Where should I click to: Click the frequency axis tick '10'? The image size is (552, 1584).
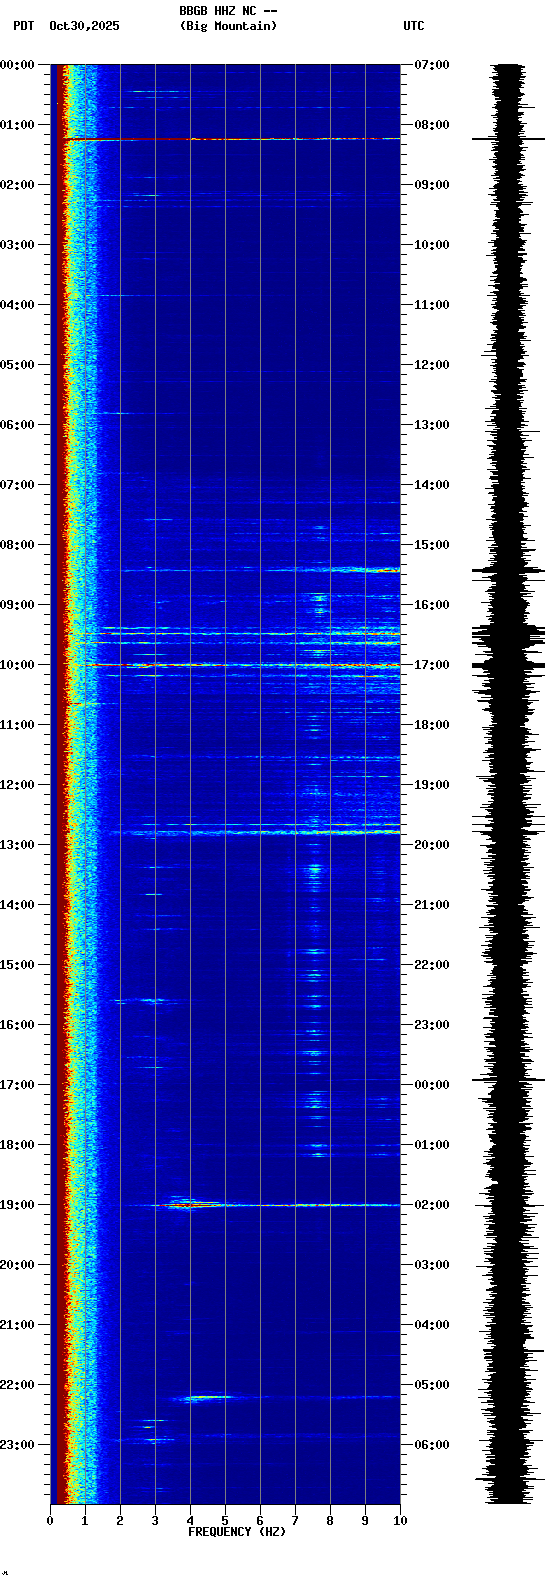coord(400,1521)
